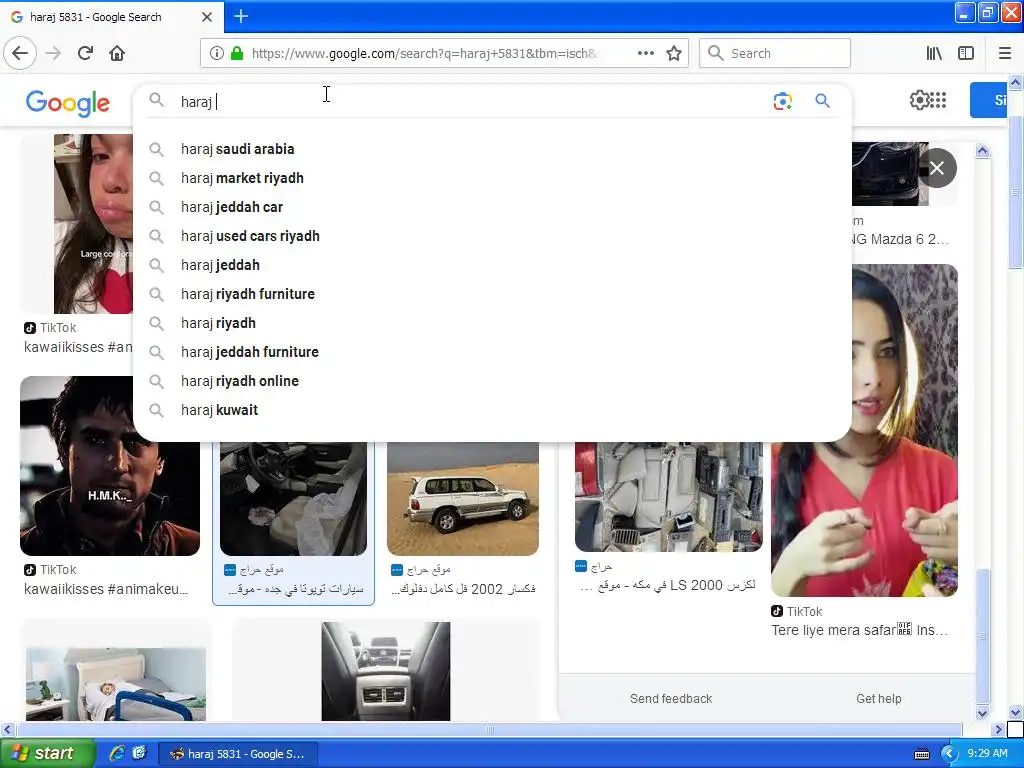Viewport: 1024px width, 768px height.
Task: Click Get help link
Action: pos(878,698)
